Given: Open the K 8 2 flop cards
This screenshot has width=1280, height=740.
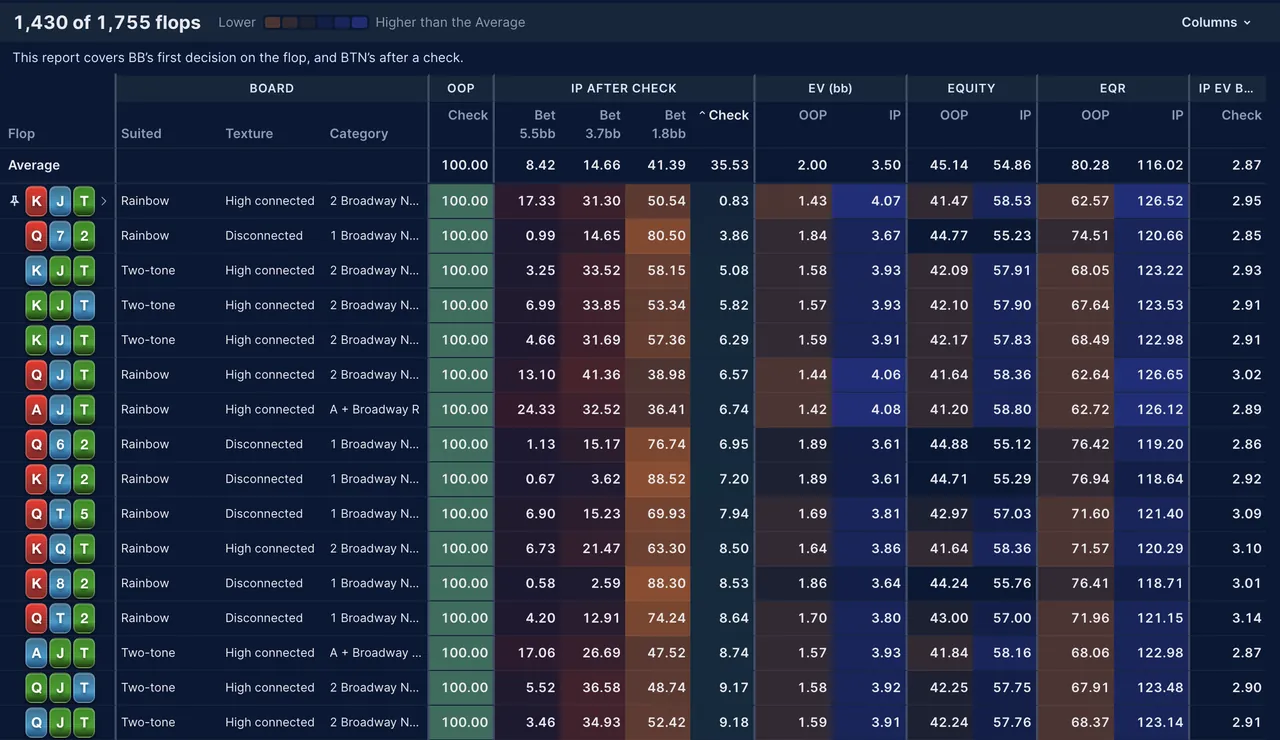Looking at the screenshot, I should 60,583.
